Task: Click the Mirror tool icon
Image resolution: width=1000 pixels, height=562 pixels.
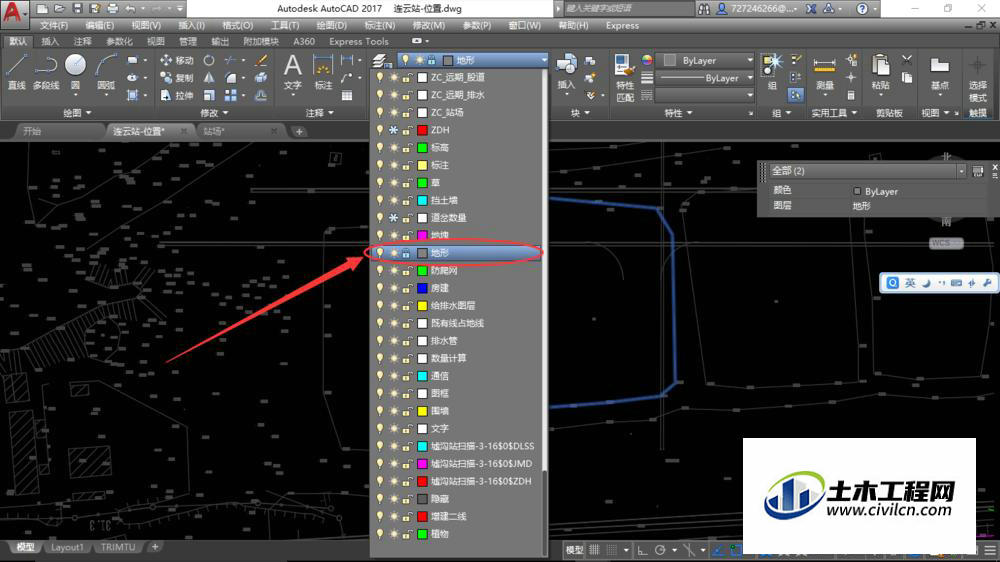Action: tap(209, 78)
